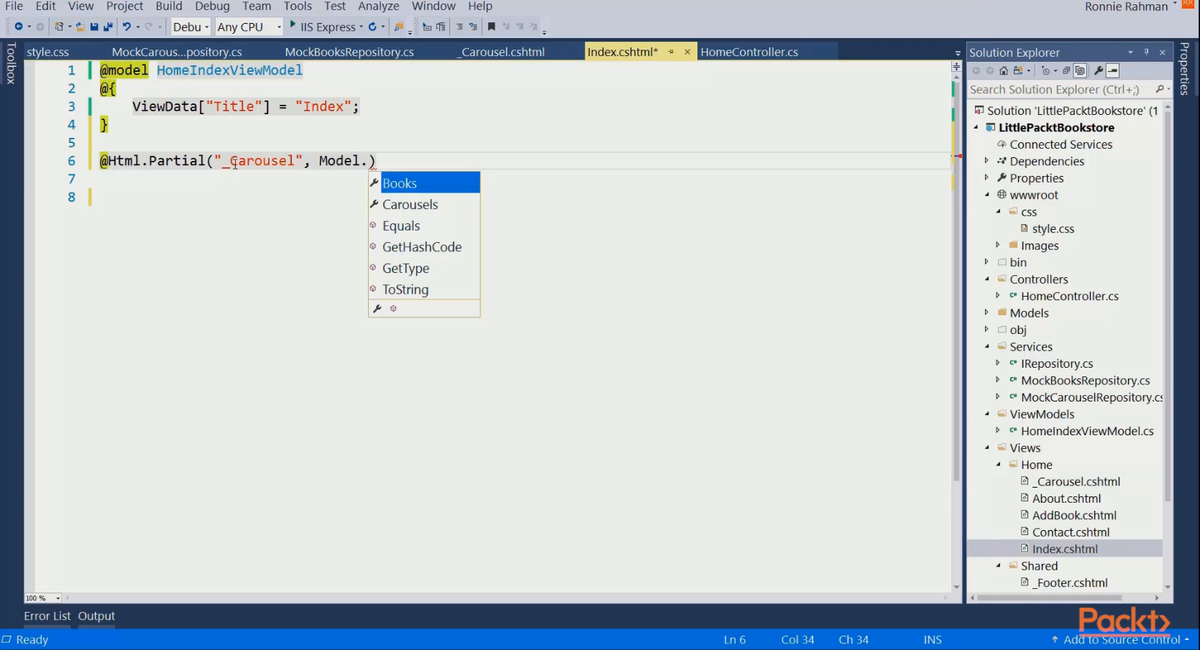Click the Ronnie Rahman account name

click(1126, 7)
